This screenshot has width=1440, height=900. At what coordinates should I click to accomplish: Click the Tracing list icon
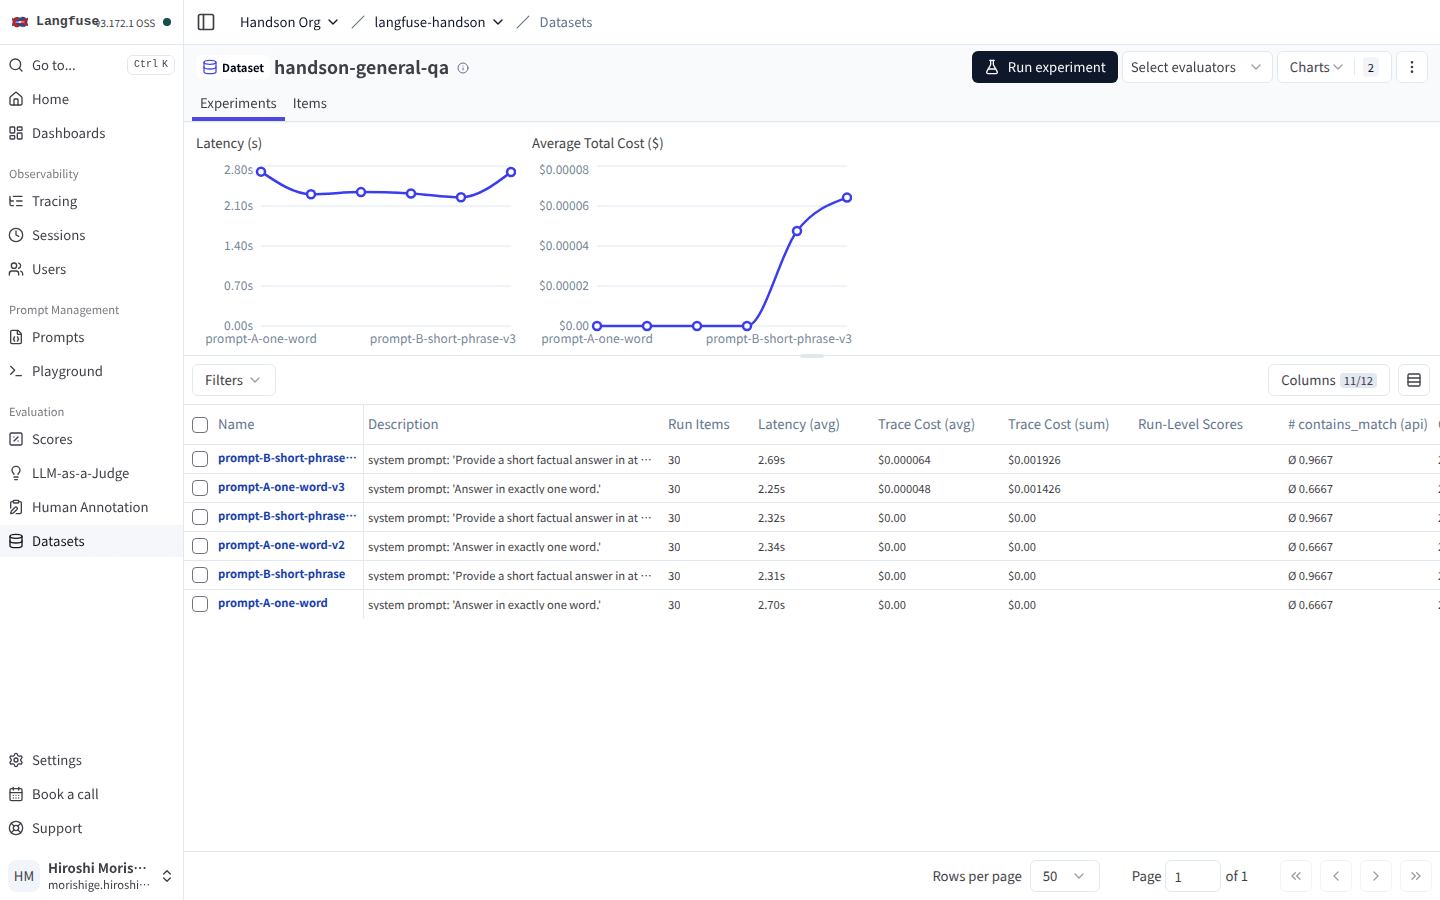[16, 201]
